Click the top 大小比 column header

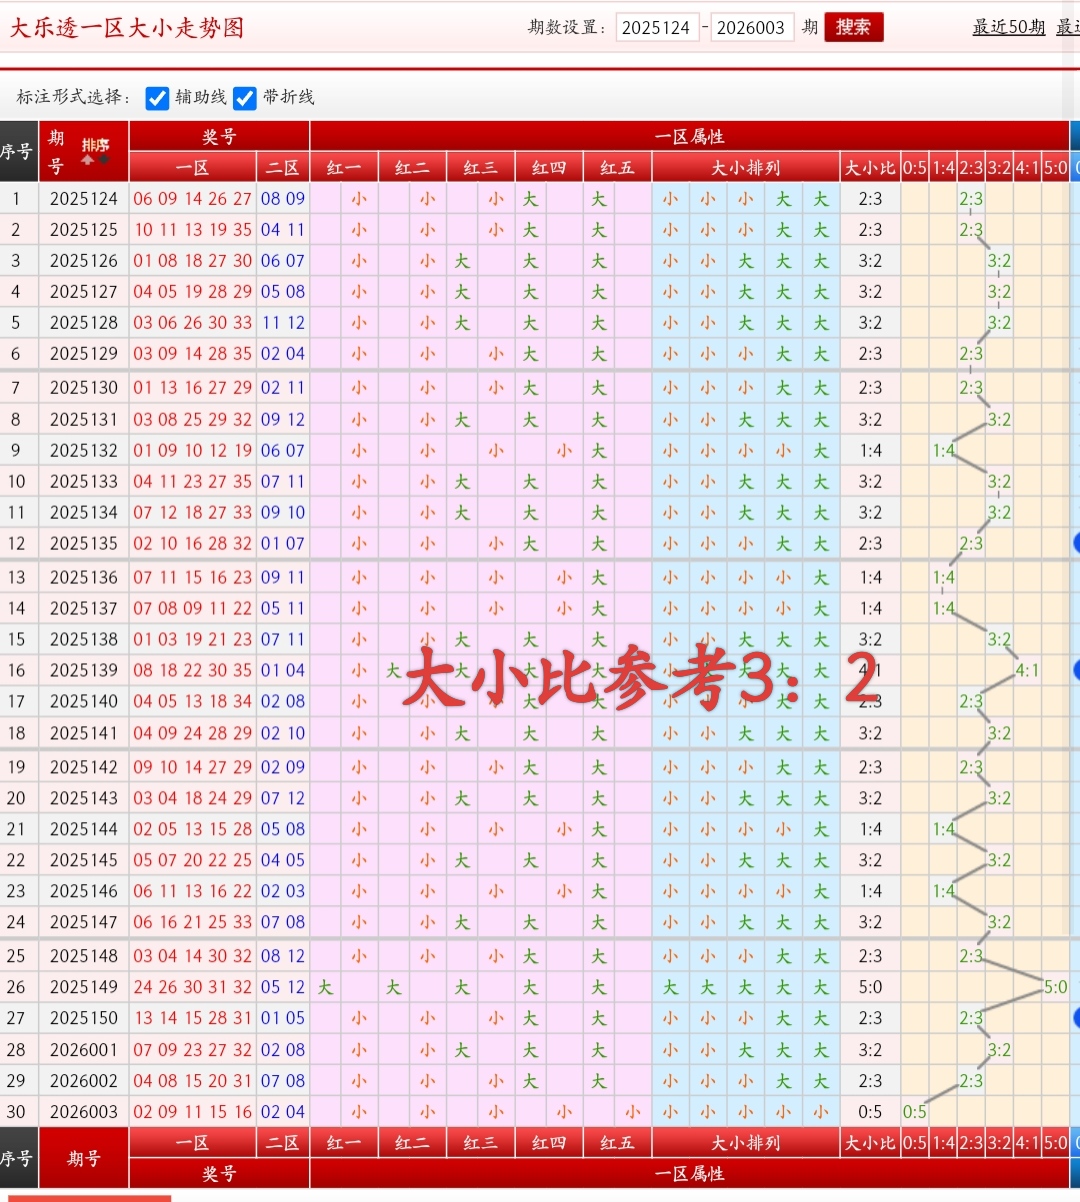[869, 167]
